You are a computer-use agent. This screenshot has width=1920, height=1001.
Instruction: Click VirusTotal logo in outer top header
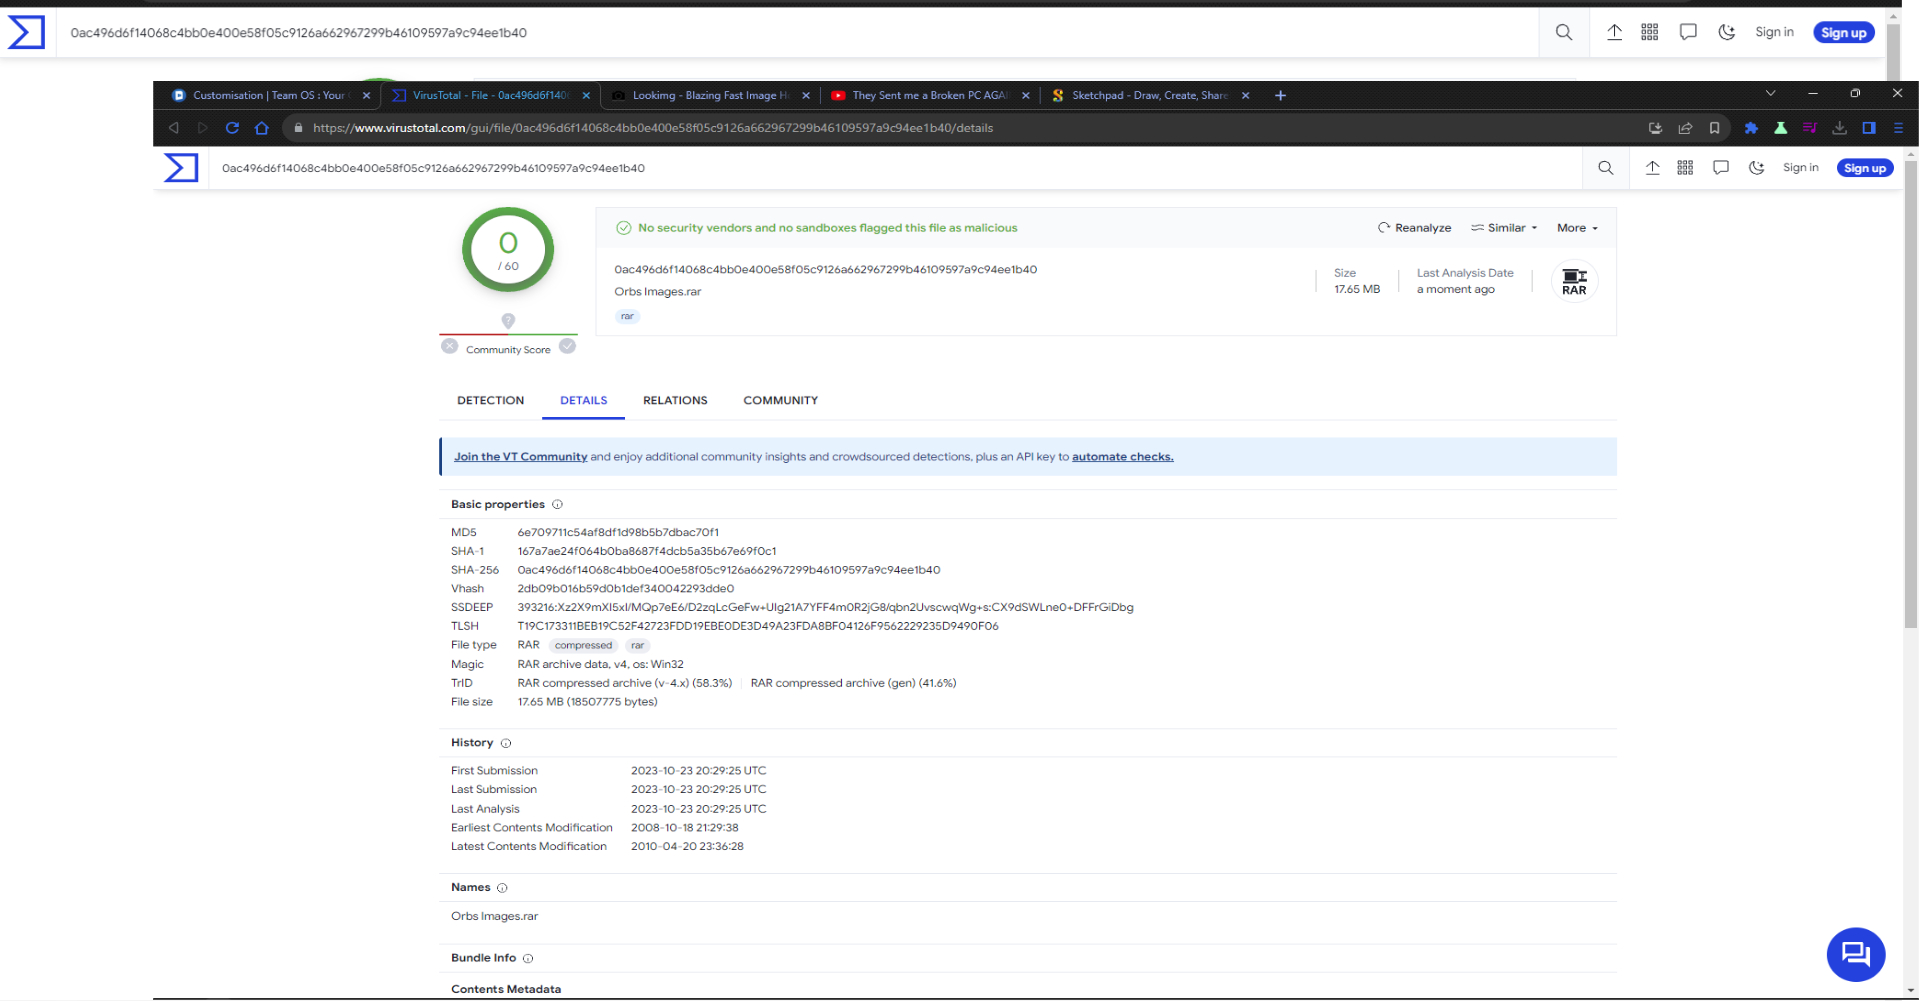pos(26,32)
